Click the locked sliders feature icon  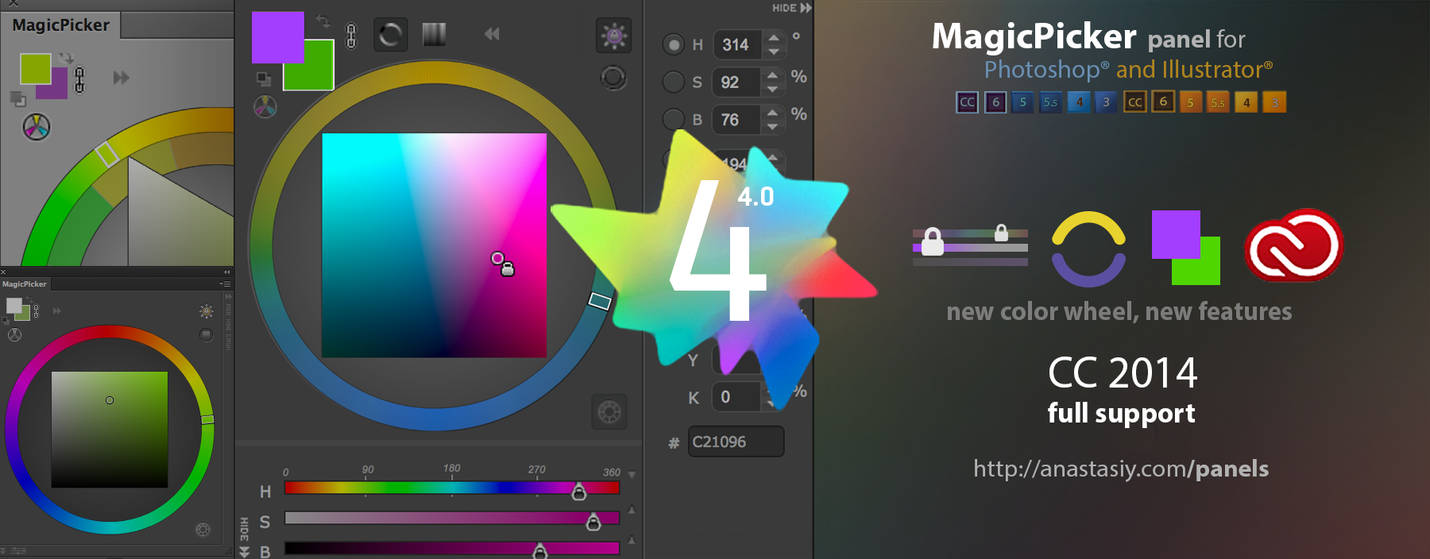(x=970, y=245)
